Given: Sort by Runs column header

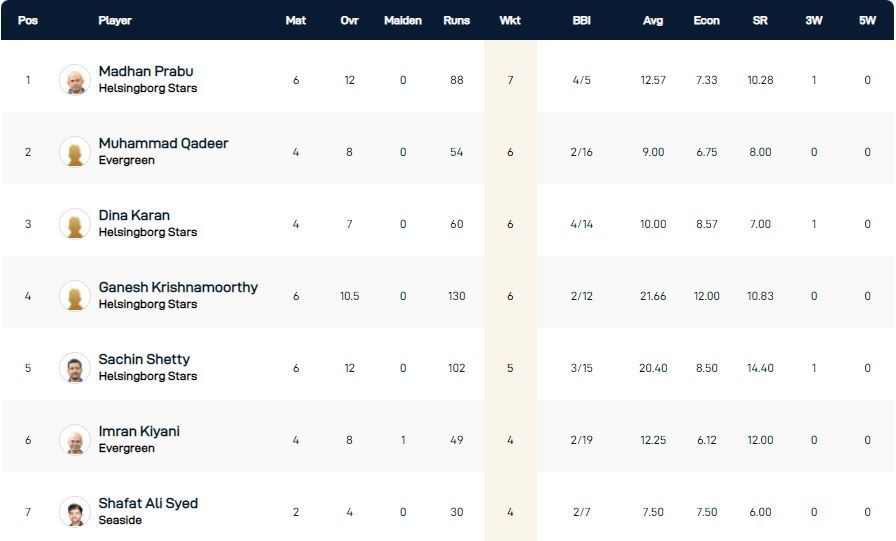Looking at the screenshot, I should [x=456, y=20].
